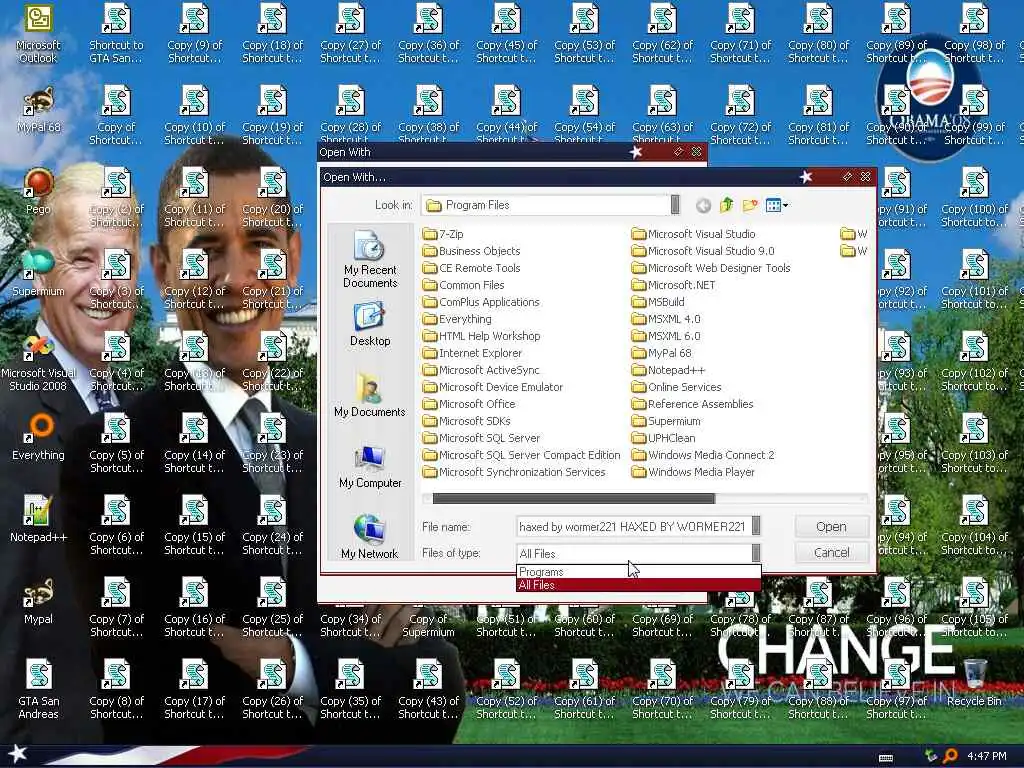Select the MSBuild folder
This screenshot has height=768, width=1024.
(x=658, y=302)
